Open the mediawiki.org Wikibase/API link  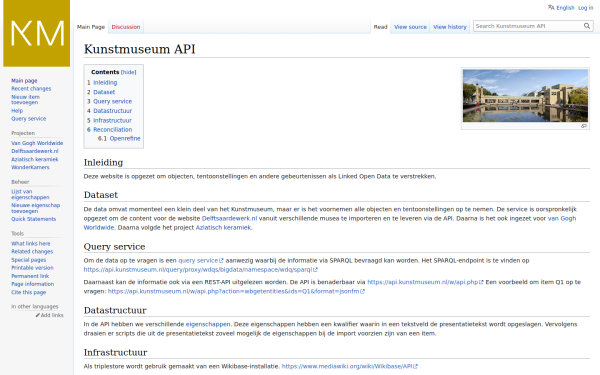click(349, 367)
